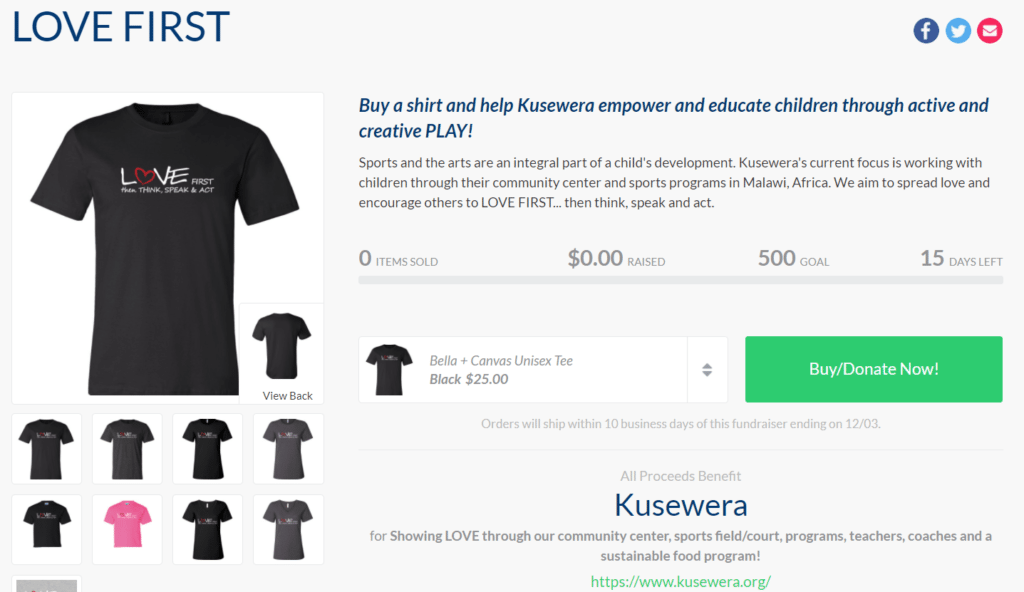This screenshot has width=1024, height=592.
Task: Choose the small black youth tee thumbnail
Action: [46, 529]
